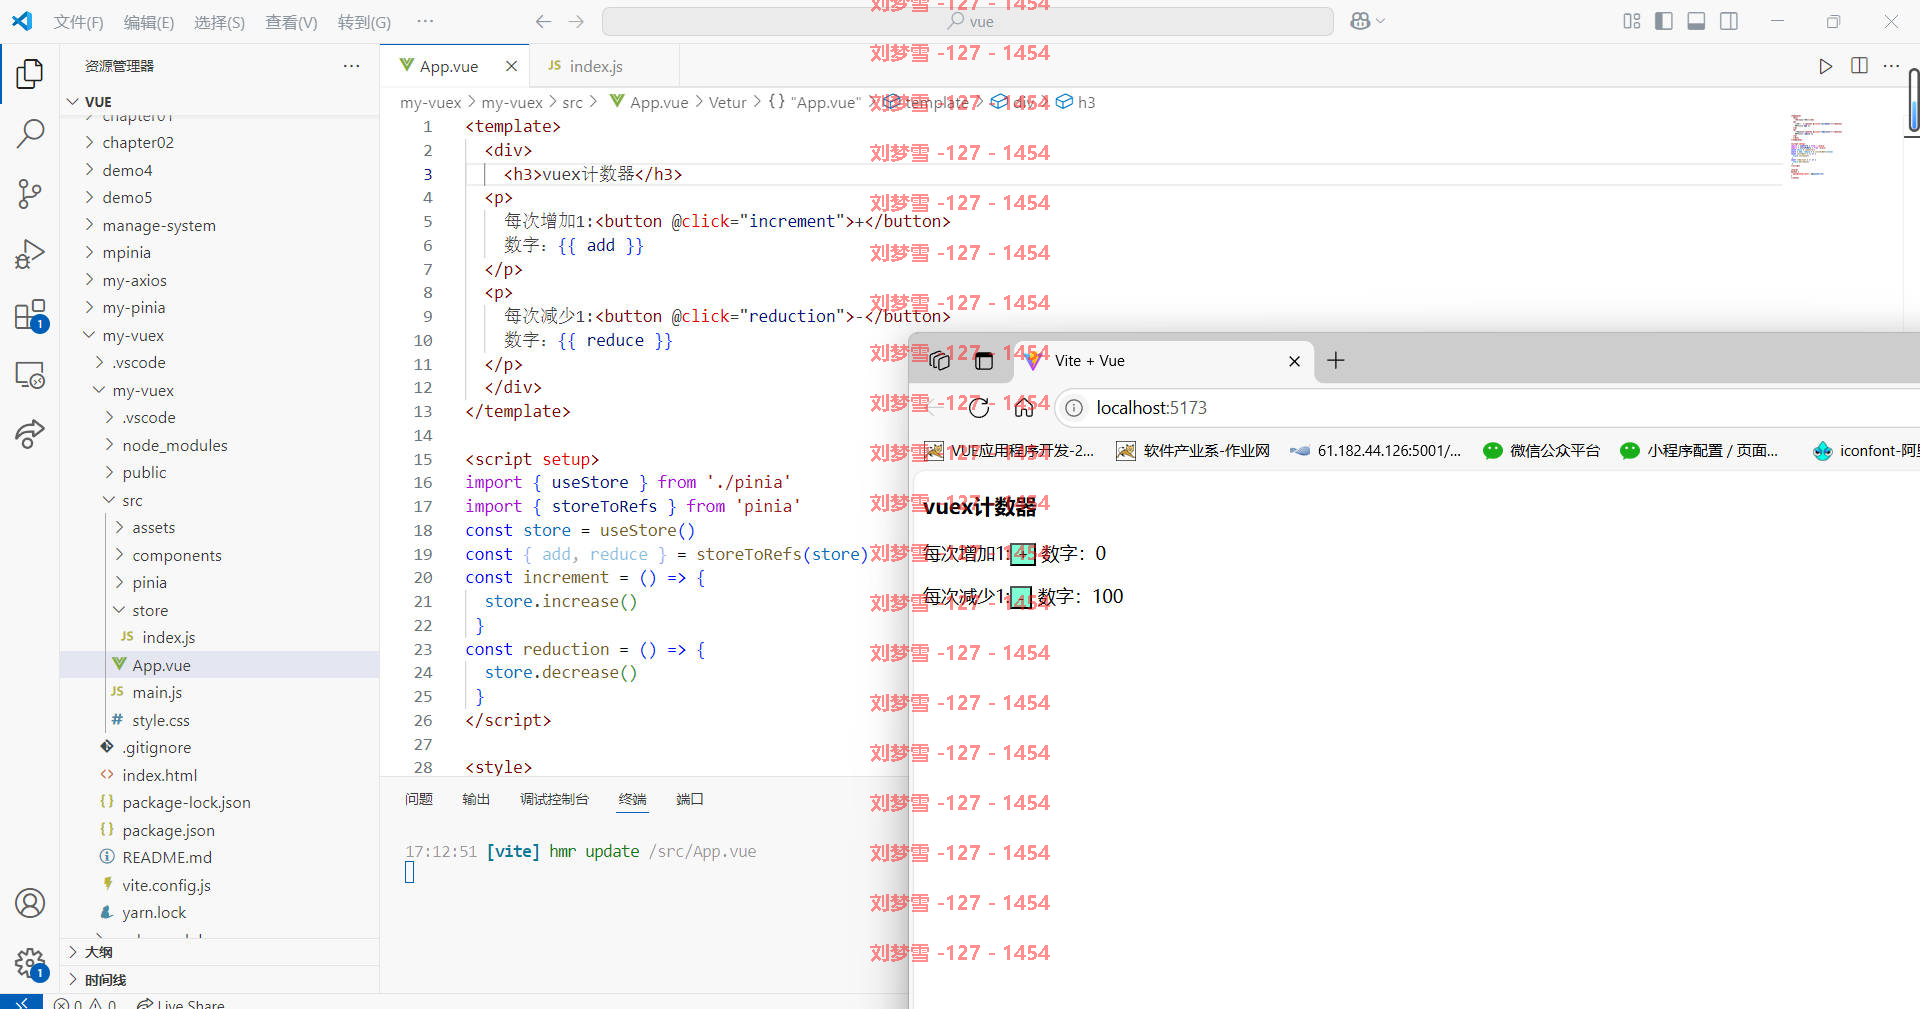The width and height of the screenshot is (1920, 1009).
Task: Close the Vite + Vue browser tab
Action: click(1294, 361)
